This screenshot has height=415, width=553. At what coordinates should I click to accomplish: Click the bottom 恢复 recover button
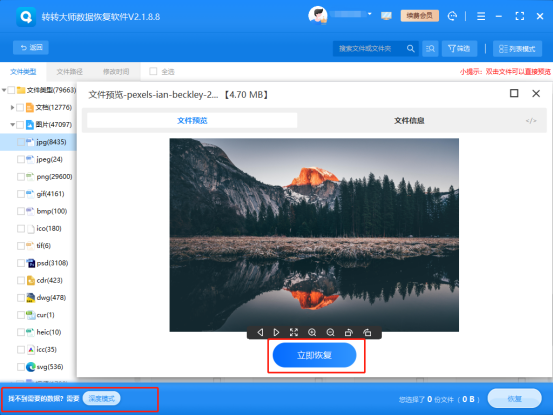[515, 398]
